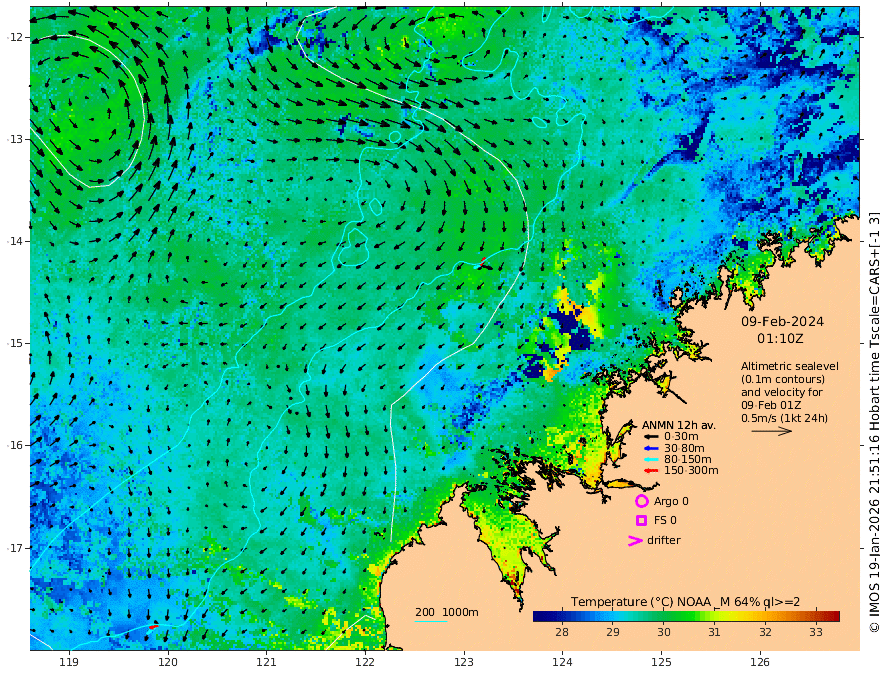Click the '80-150m' depth label
Viewport: 880px width, 680px height.
pos(688,460)
